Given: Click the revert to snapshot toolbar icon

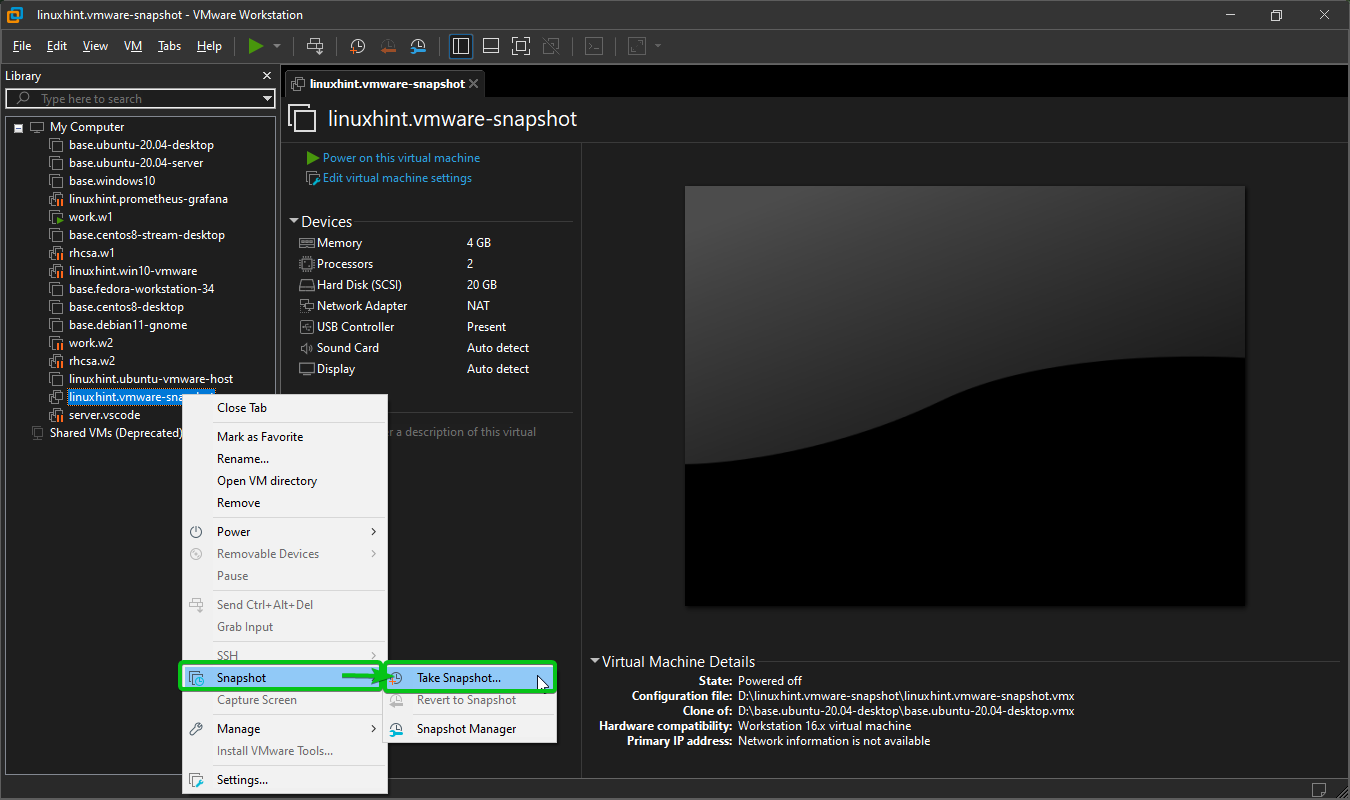Looking at the screenshot, I should pos(388,46).
